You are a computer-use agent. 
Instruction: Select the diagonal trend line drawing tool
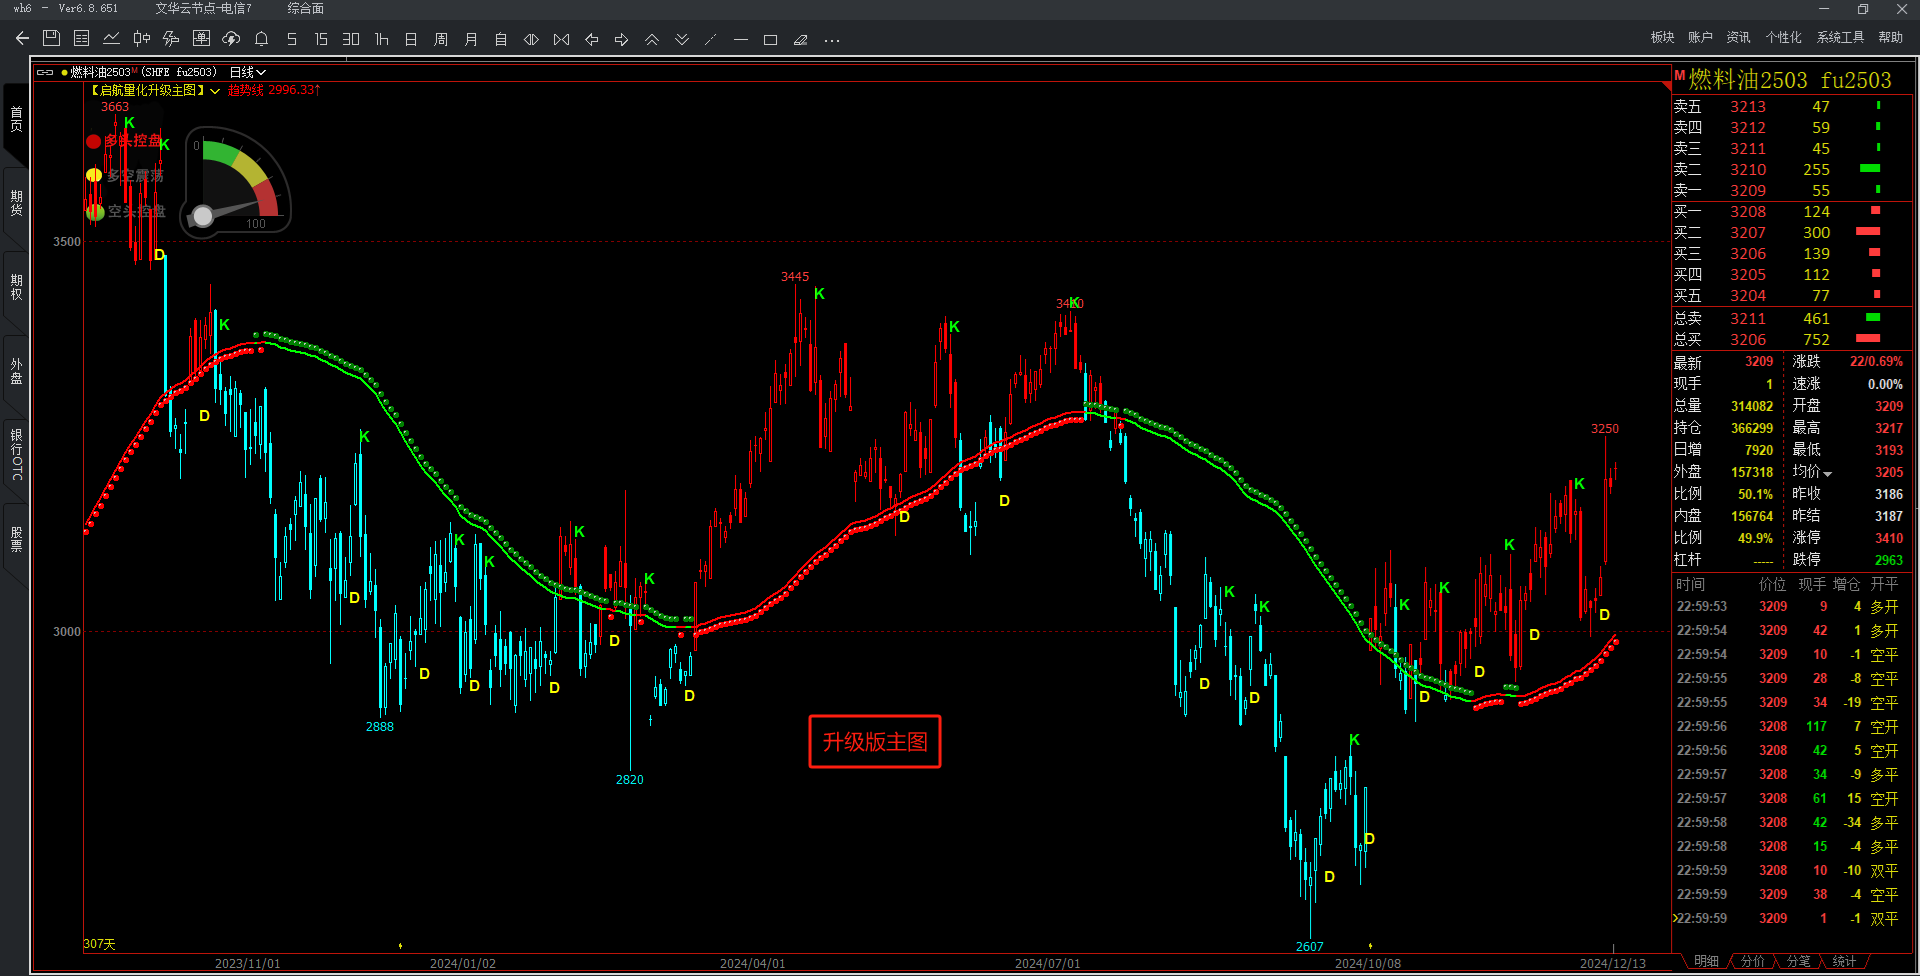click(x=711, y=39)
